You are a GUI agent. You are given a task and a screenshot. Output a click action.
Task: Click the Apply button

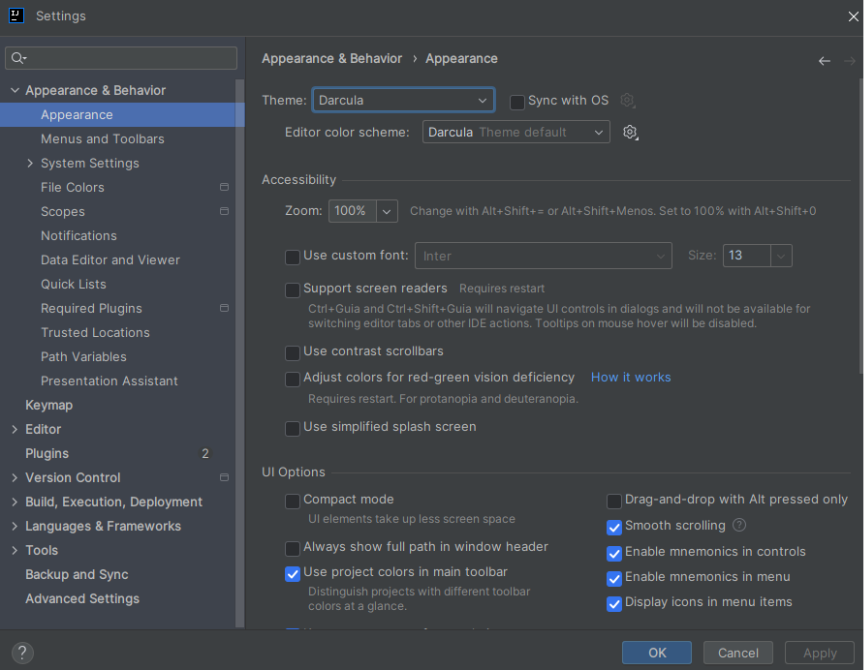coord(819,653)
